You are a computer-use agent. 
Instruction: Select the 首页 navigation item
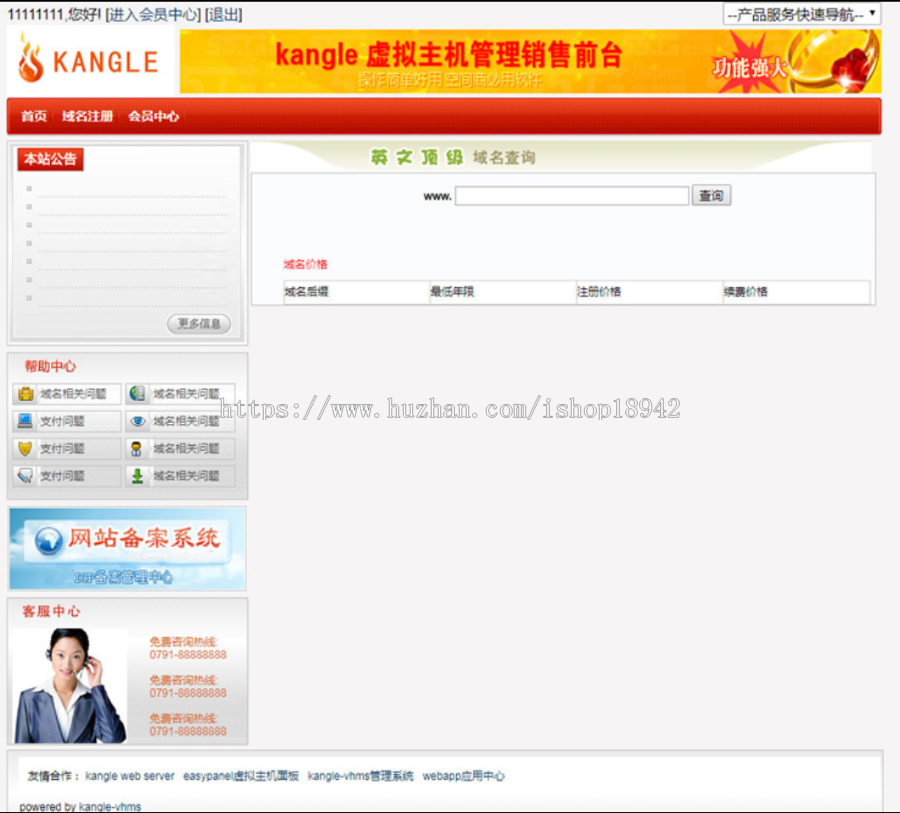[33, 116]
